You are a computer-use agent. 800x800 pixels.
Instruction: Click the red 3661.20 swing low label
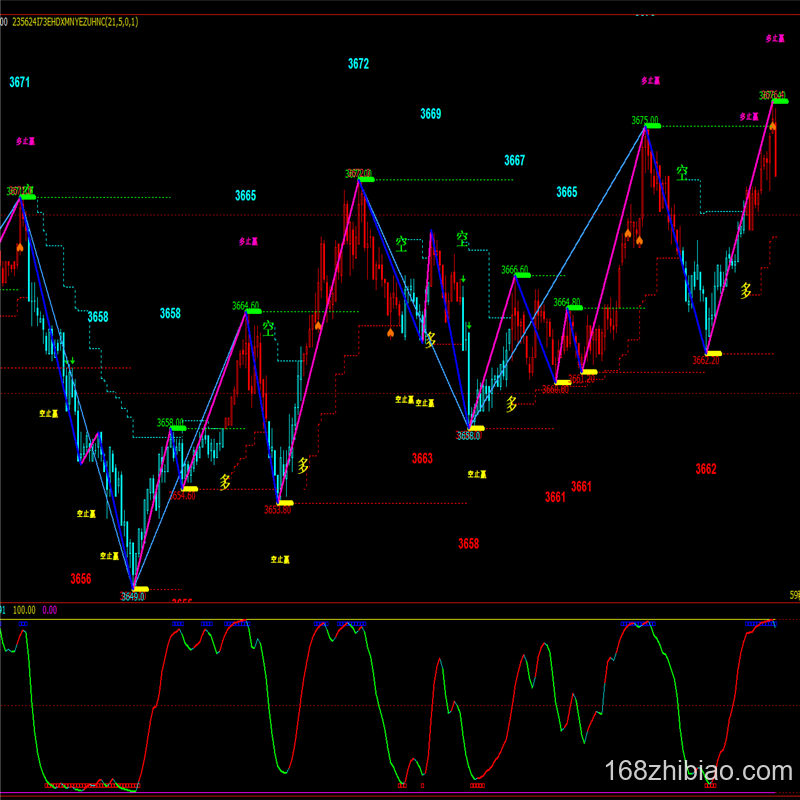[x=582, y=379]
